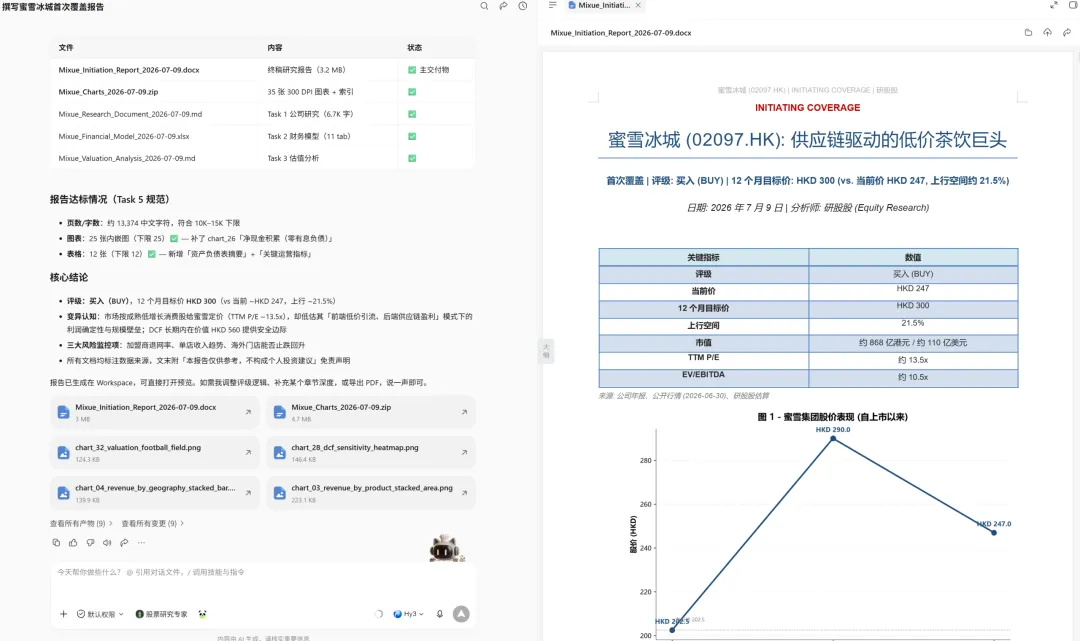The image size is (1080, 641).
Task: Give the response a thumbs down
Action: [90, 543]
